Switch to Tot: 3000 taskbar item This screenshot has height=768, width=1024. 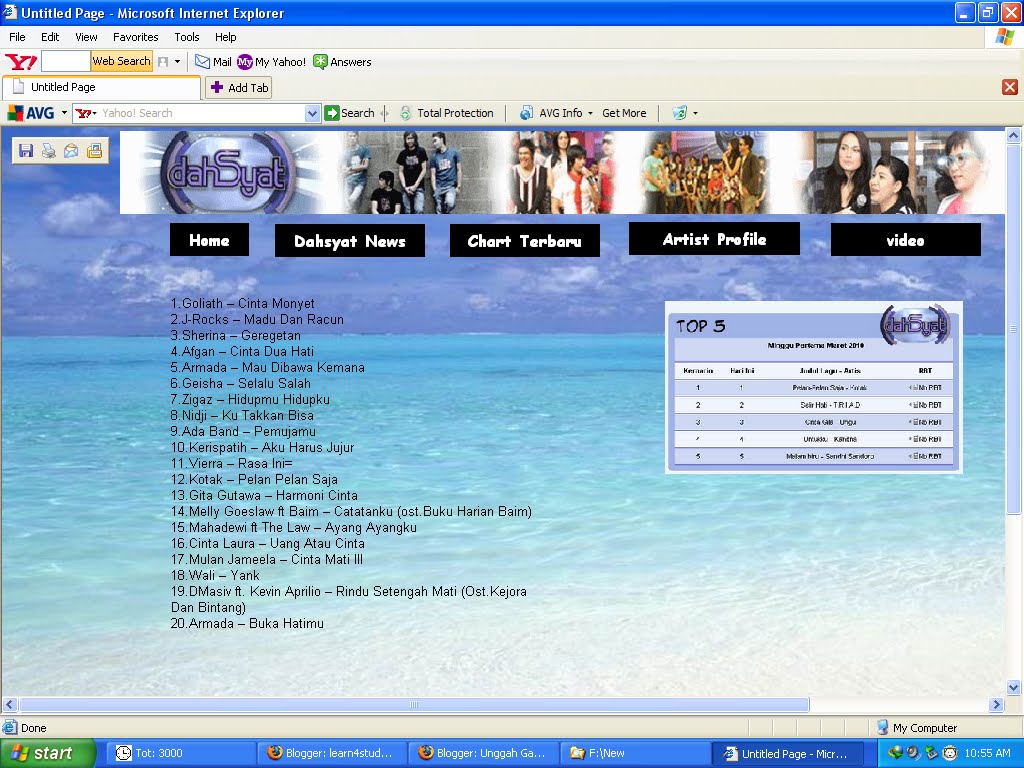(180, 753)
